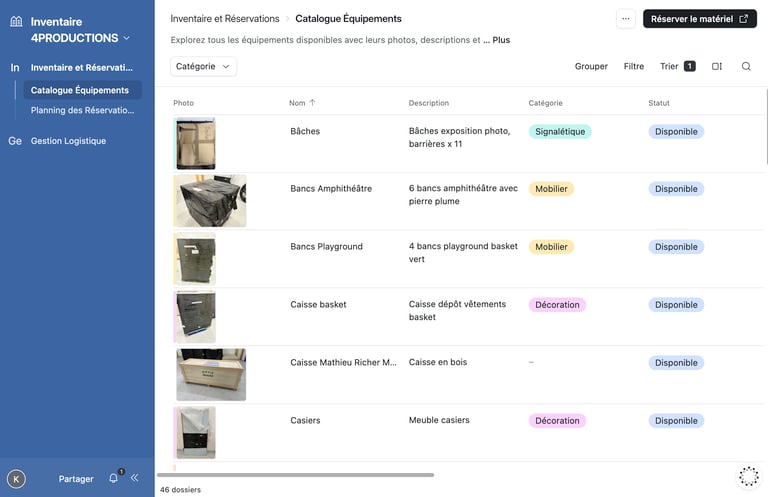Screen dimensions: 768x497
Task: Open Catalogue Équipements sidebar page
Action: [82, 90]
